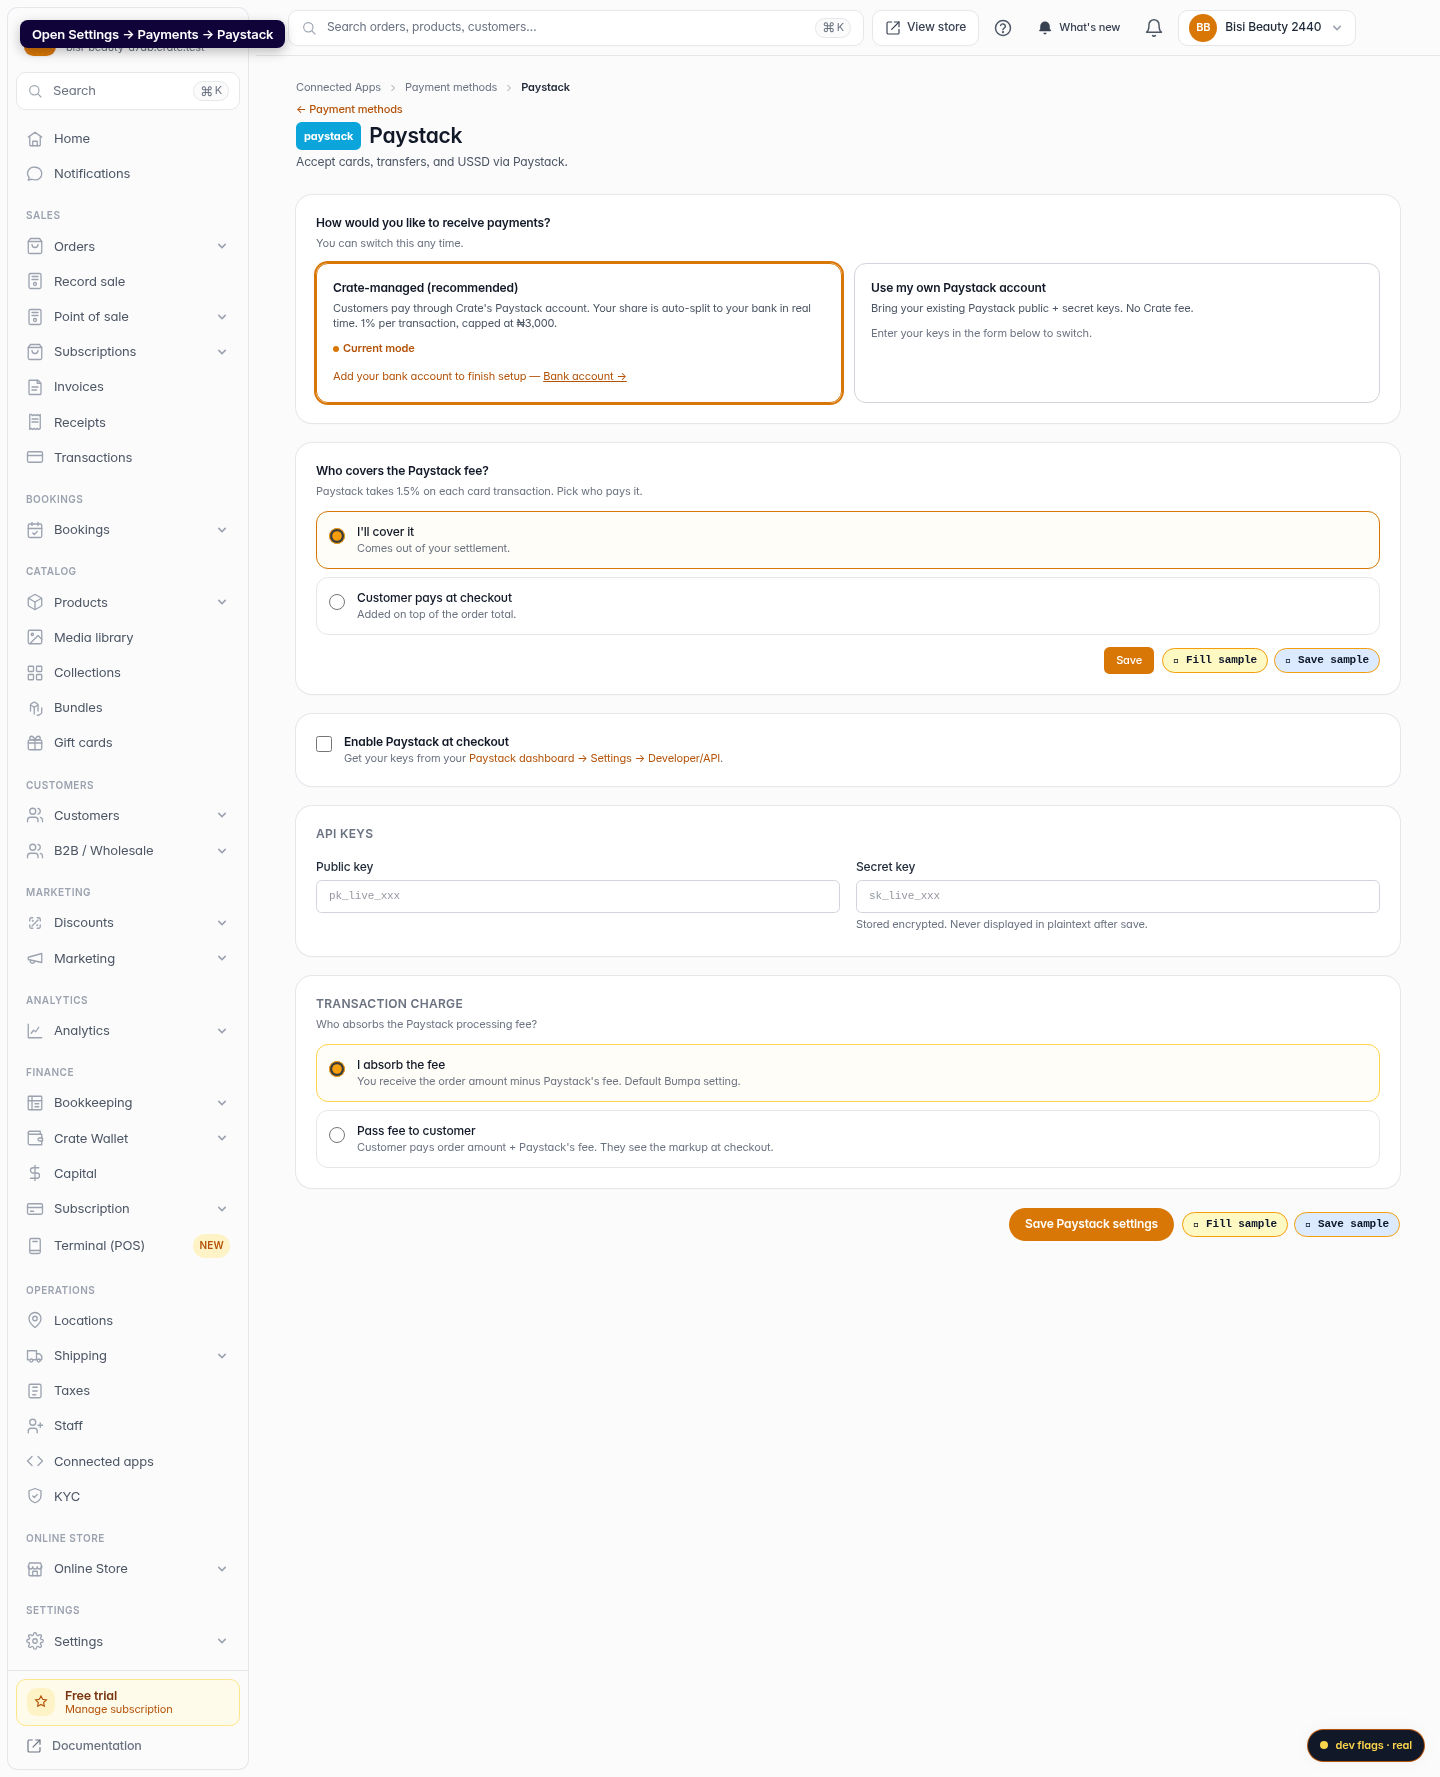The image size is (1440, 1777).
Task: Click the Media library image icon
Action: pos(35,638)
